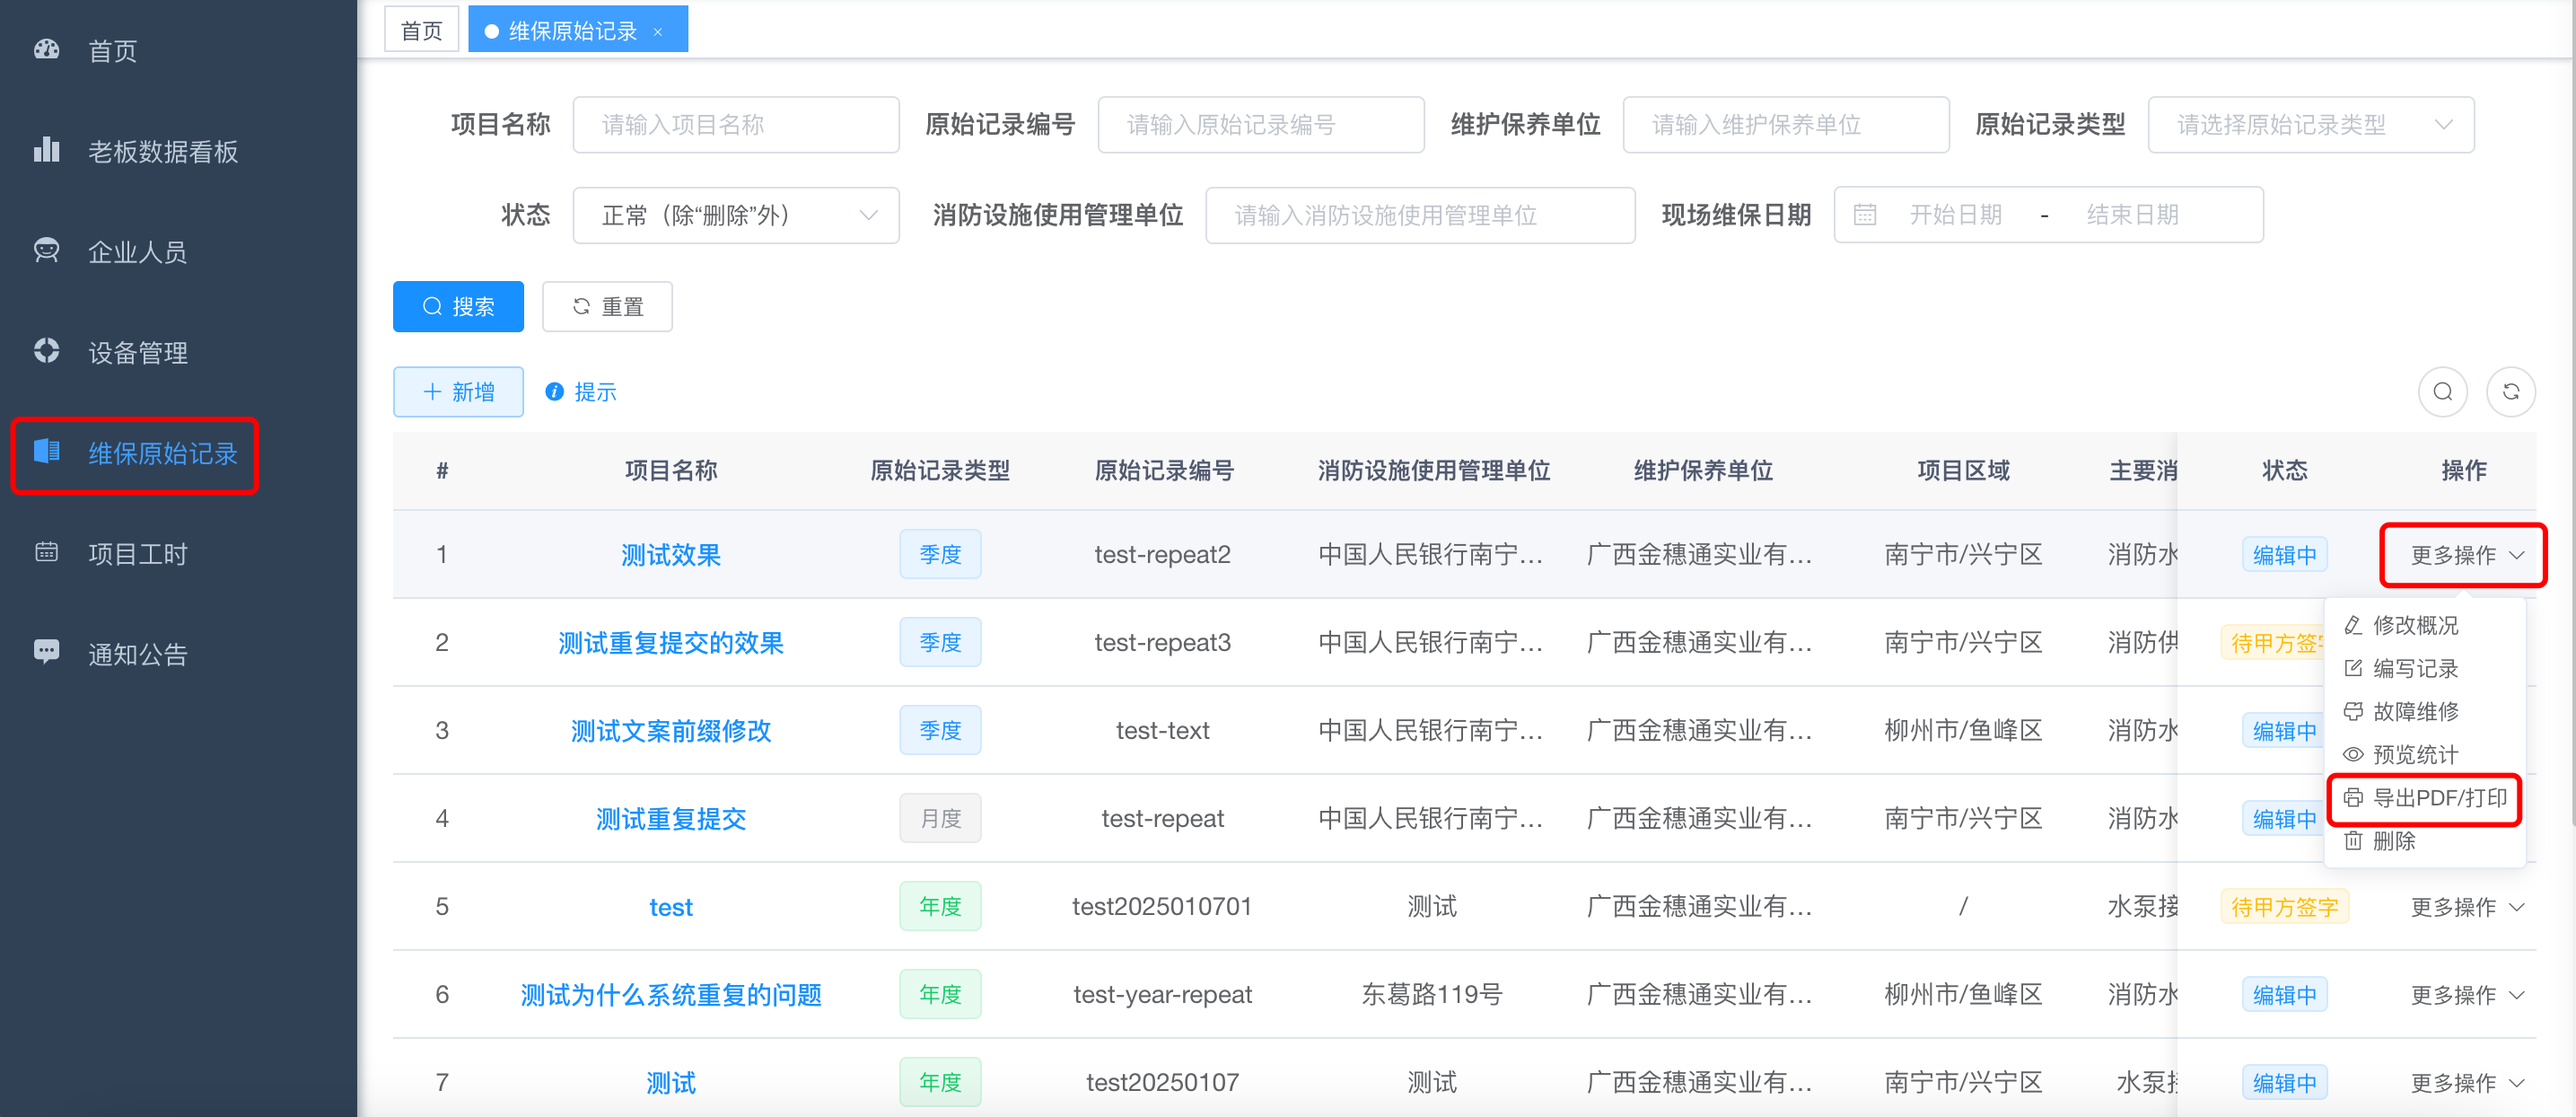Open project link test in row 5
The width and height of the screenshot is (2576, 1117).
(x=671, y=907)
